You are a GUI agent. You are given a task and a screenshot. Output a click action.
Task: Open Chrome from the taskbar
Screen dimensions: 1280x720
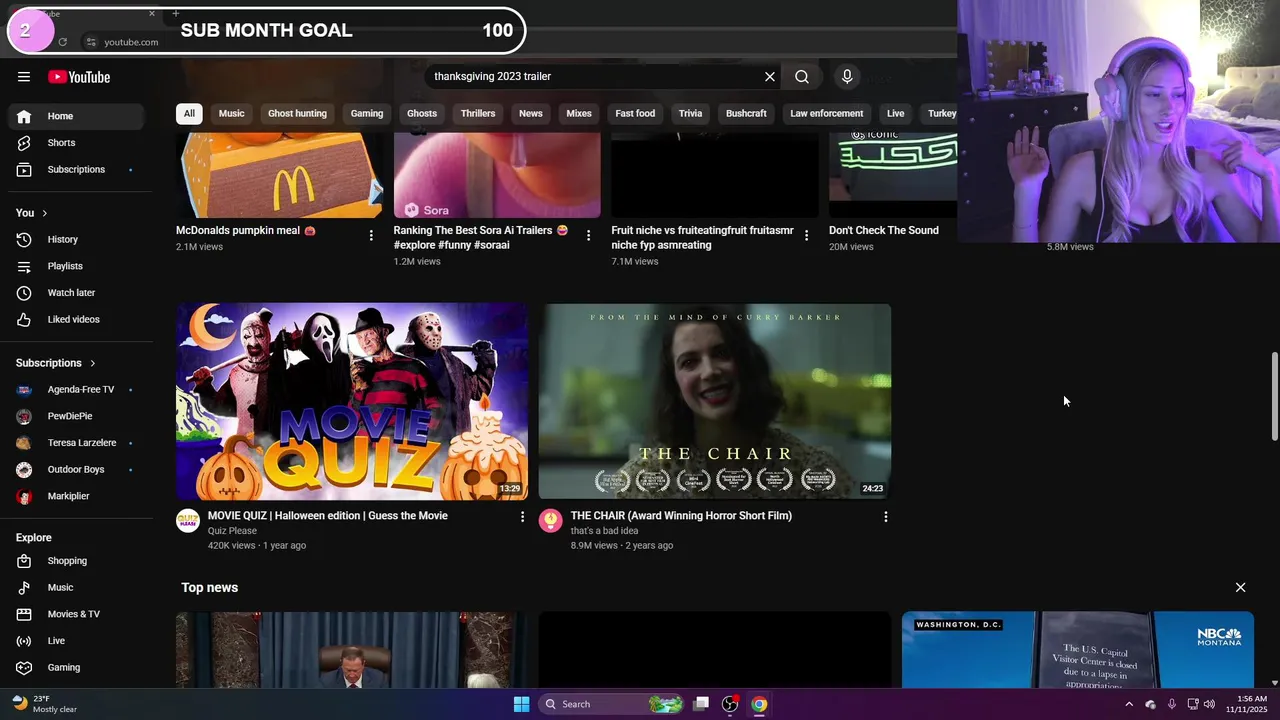(x=759, y=704)
